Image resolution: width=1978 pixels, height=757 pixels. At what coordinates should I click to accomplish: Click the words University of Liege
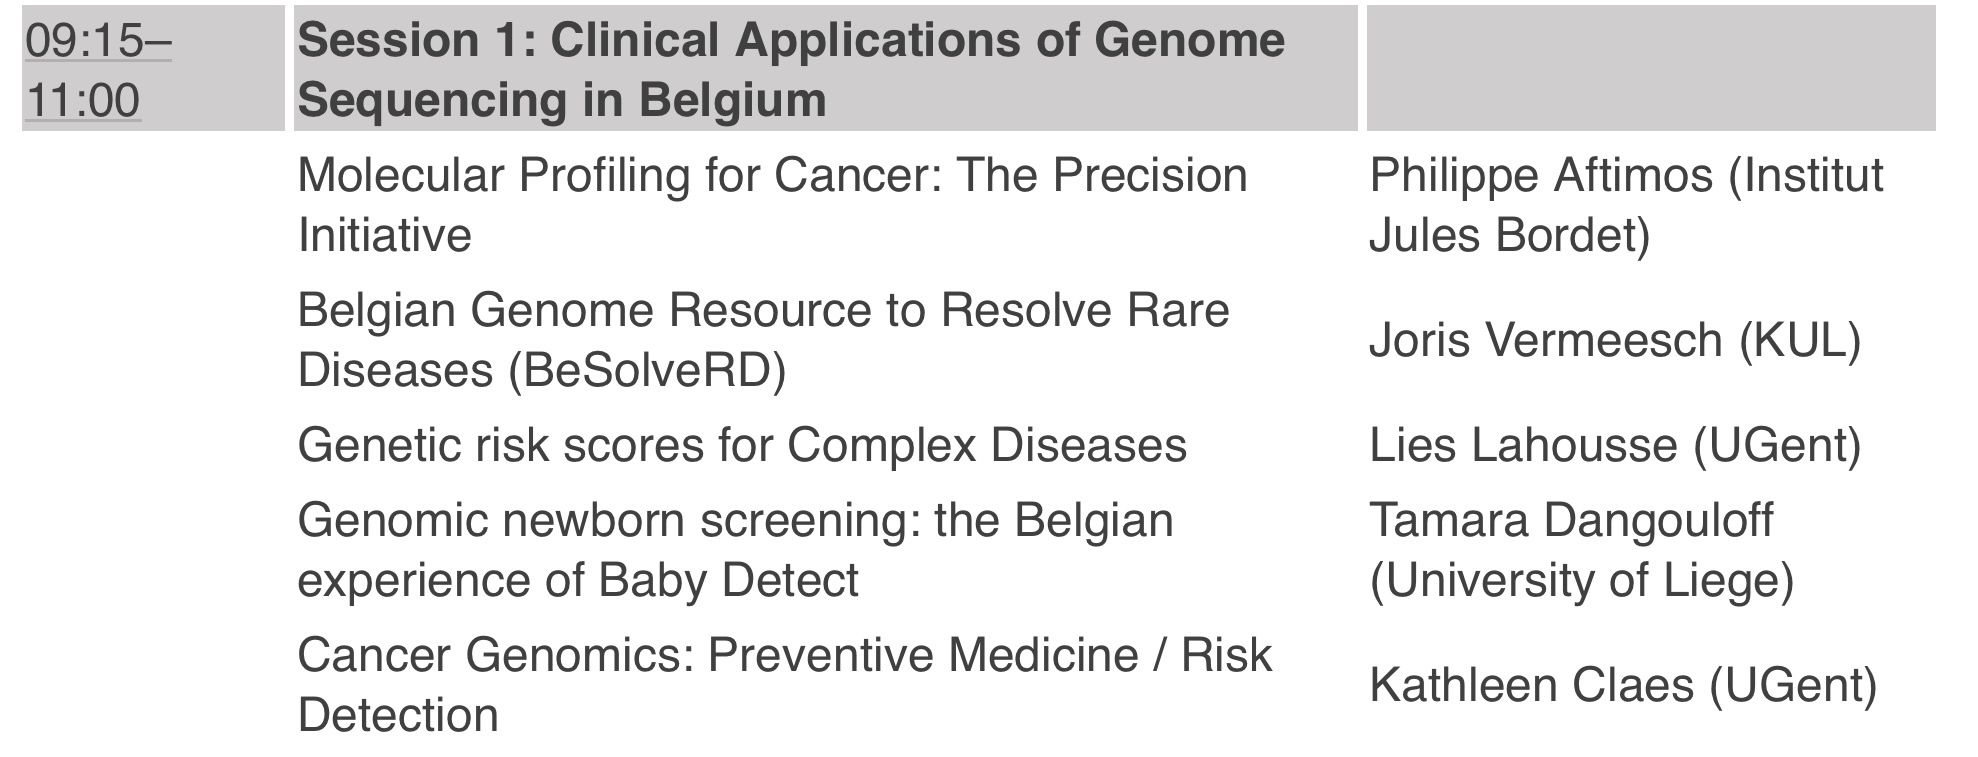pos(1582,581)
